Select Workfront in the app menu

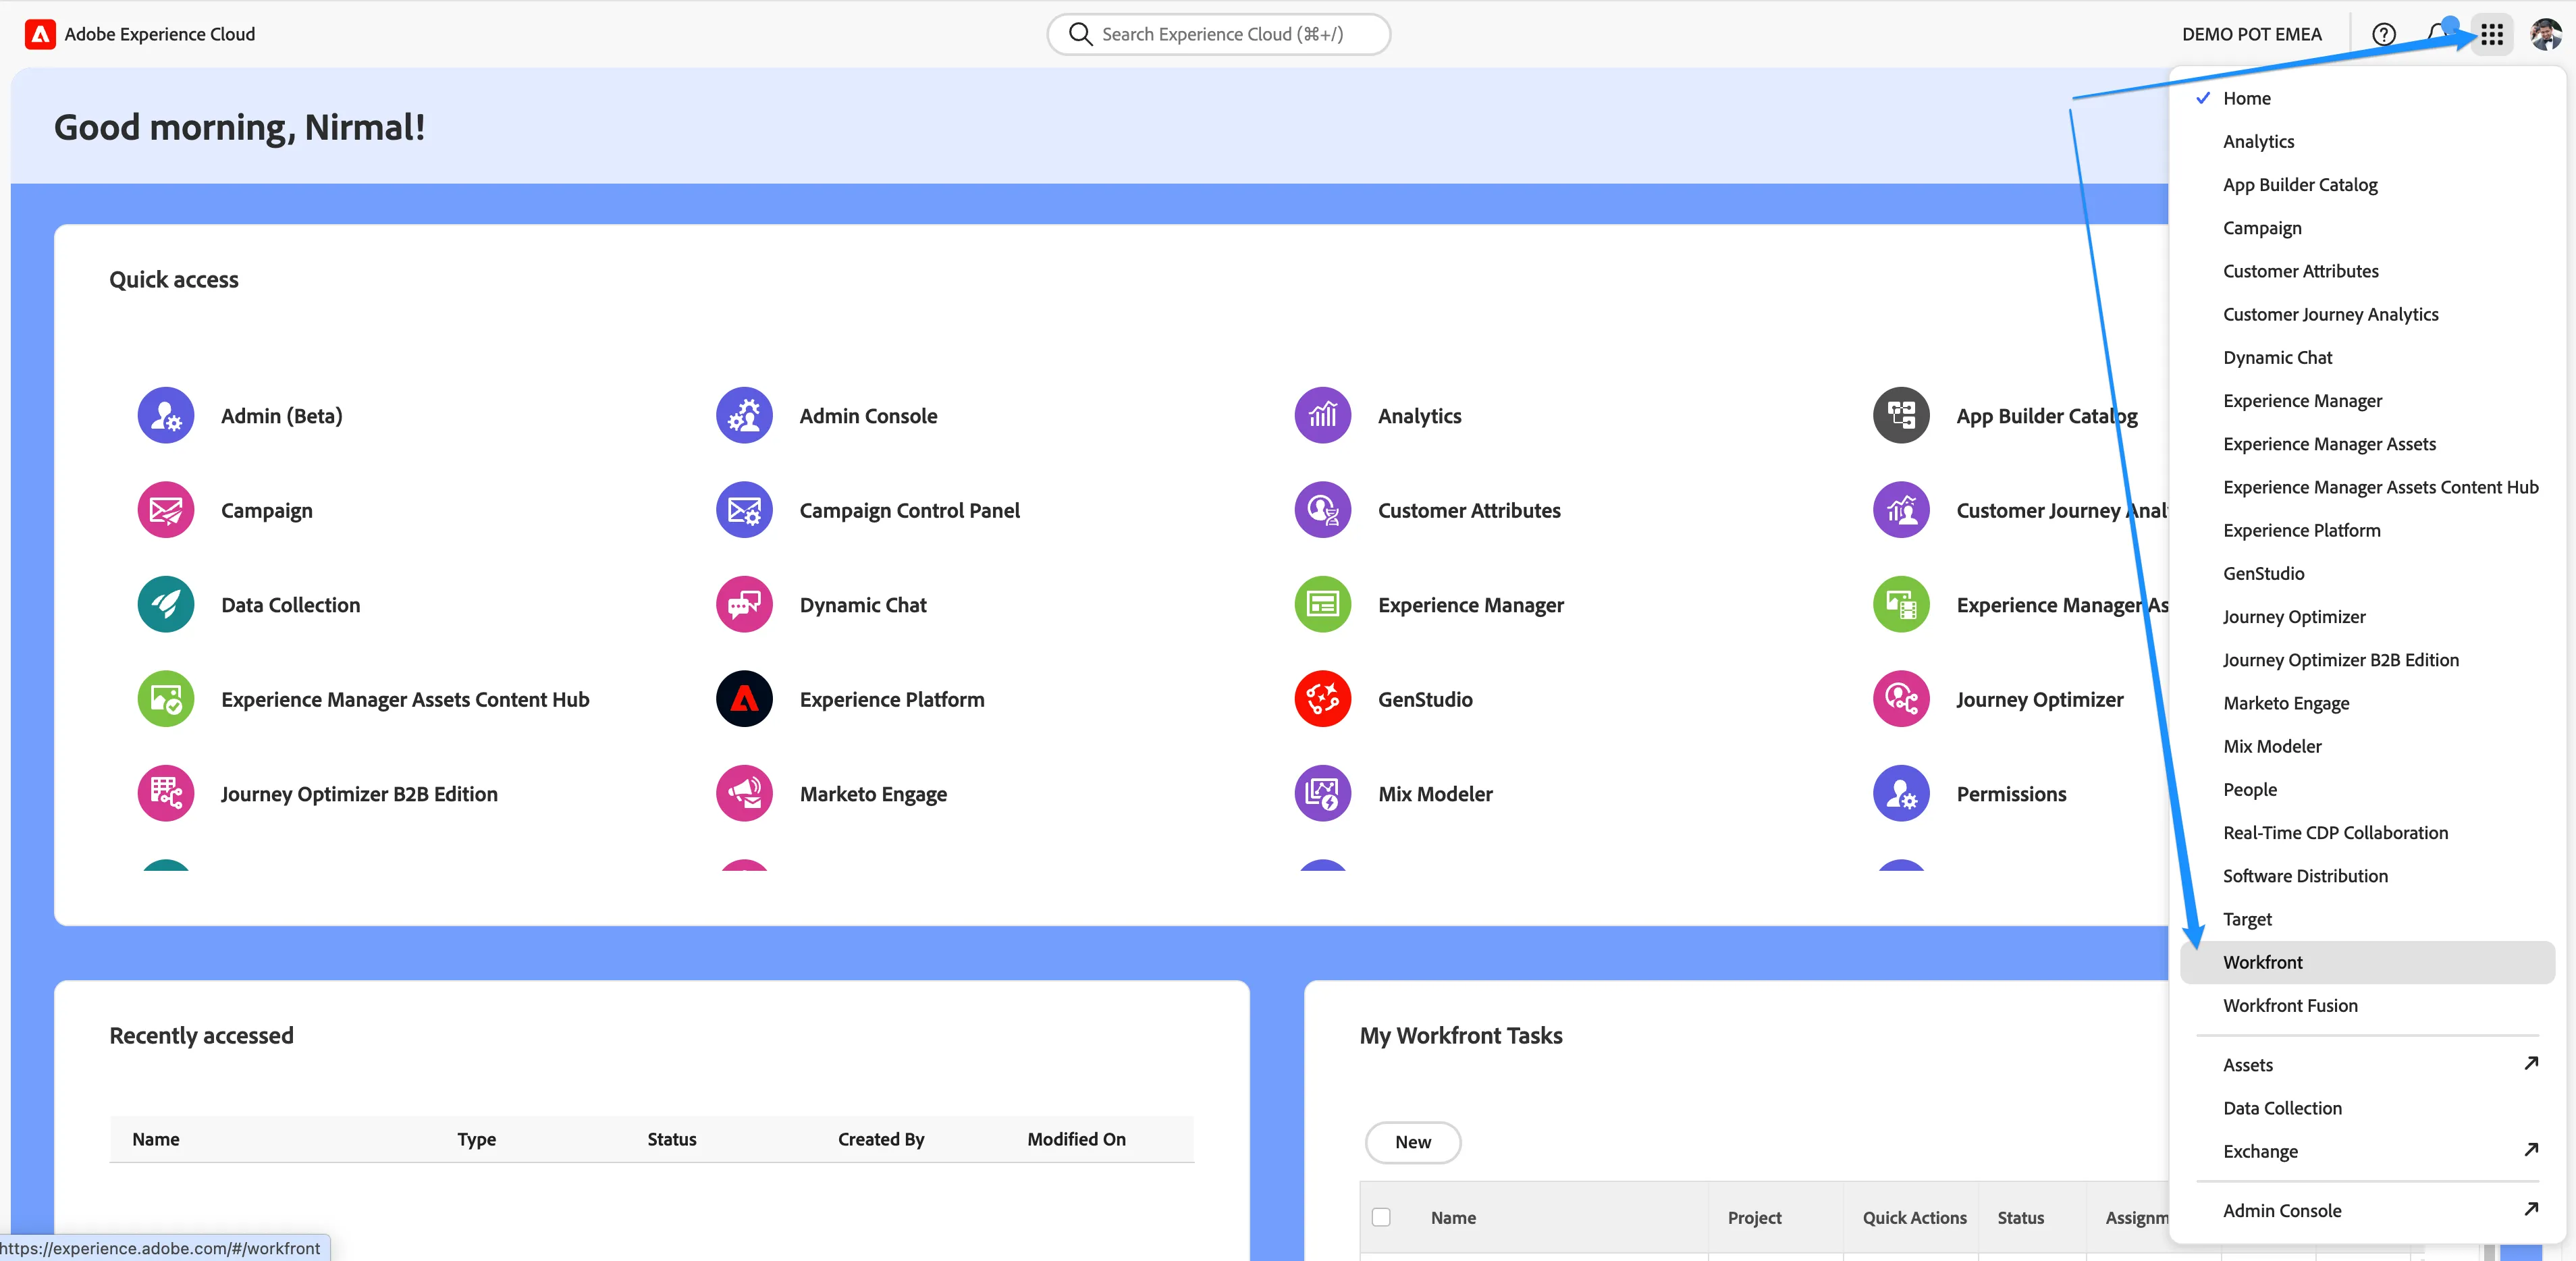2366,962
